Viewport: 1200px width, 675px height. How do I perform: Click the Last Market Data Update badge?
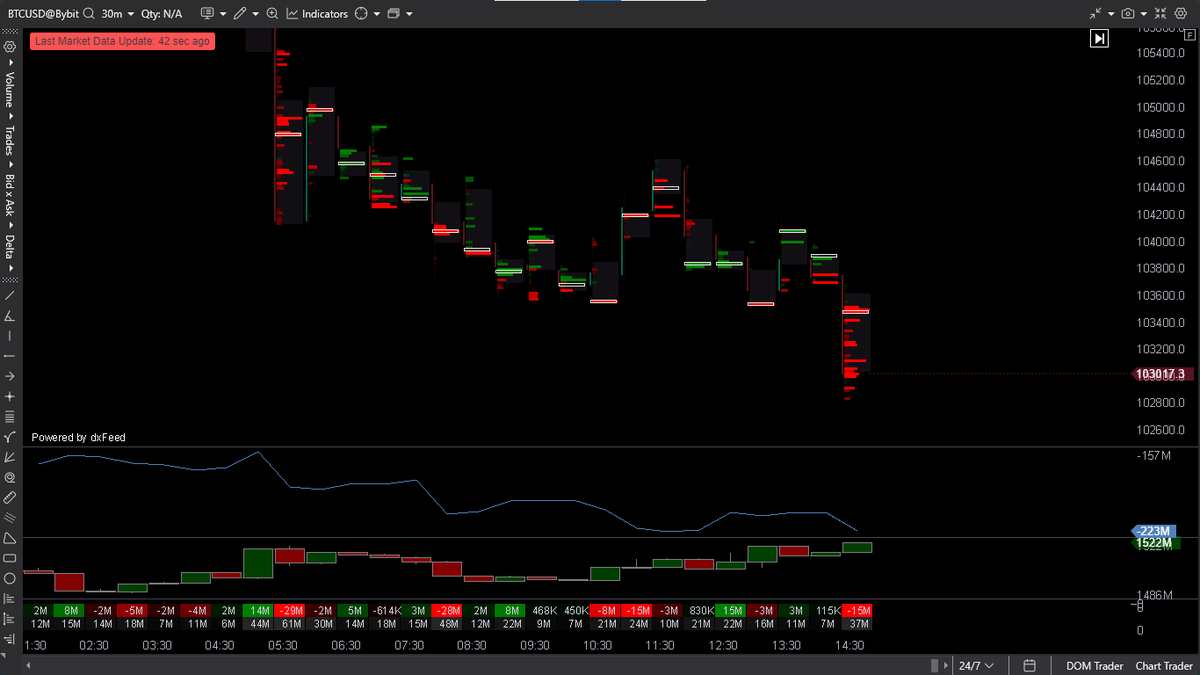click(121, 42)
